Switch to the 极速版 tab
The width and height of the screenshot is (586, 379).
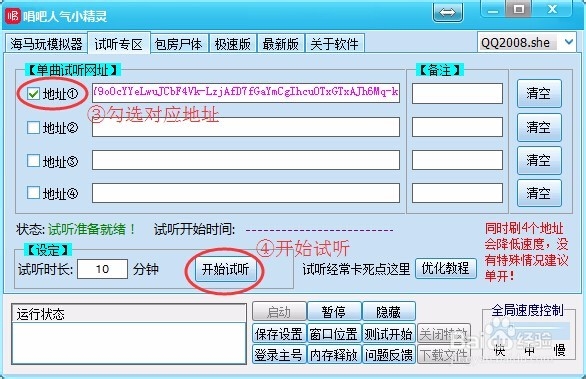tap(233, 44)
